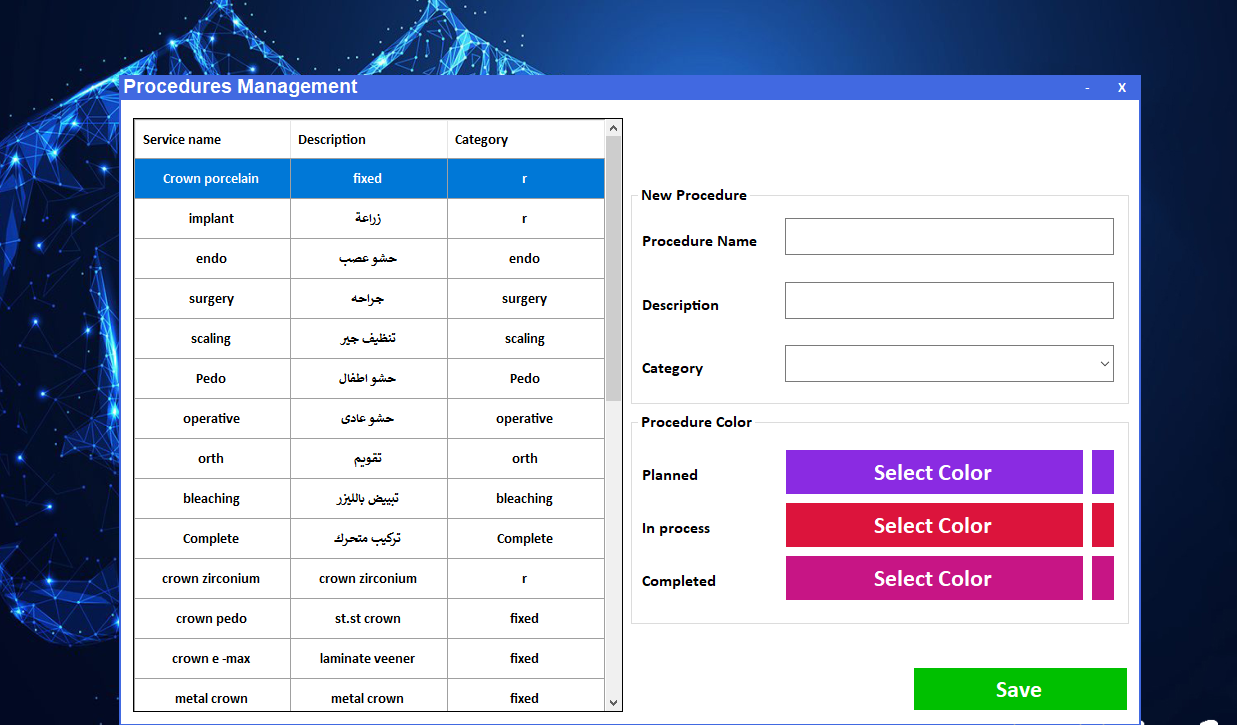
Task: Click the حشو عصب description cell
Action: (369, 259)
